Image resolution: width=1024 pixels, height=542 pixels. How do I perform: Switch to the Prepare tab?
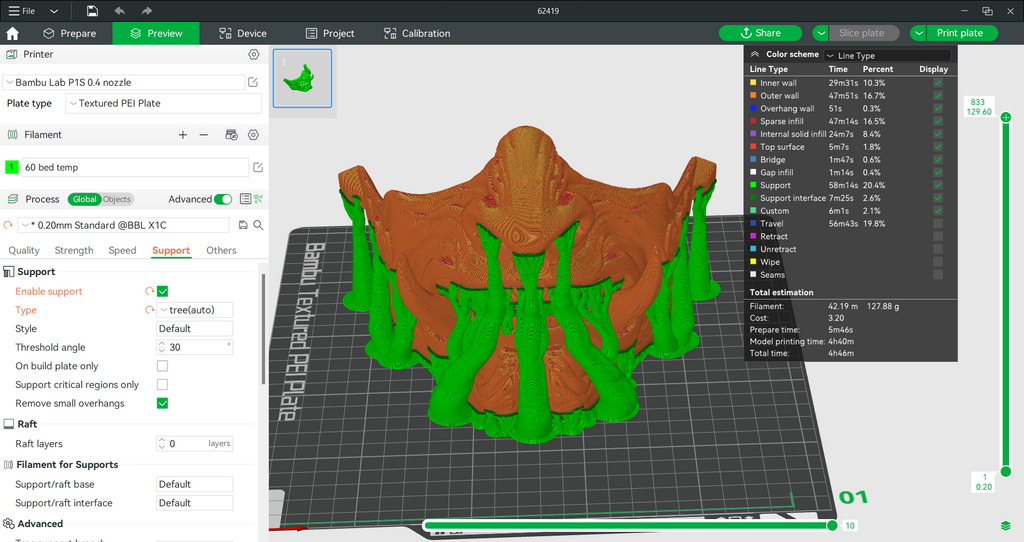[x=69, y=33]
